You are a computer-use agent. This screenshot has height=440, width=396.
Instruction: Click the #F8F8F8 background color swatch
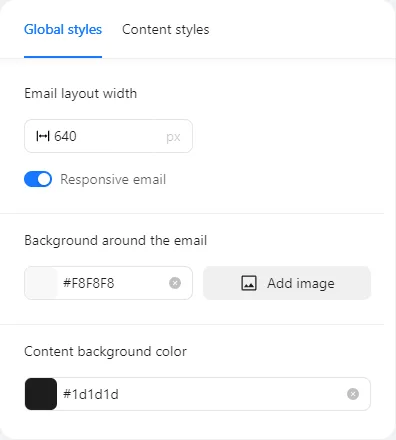[x=41, y=283]
